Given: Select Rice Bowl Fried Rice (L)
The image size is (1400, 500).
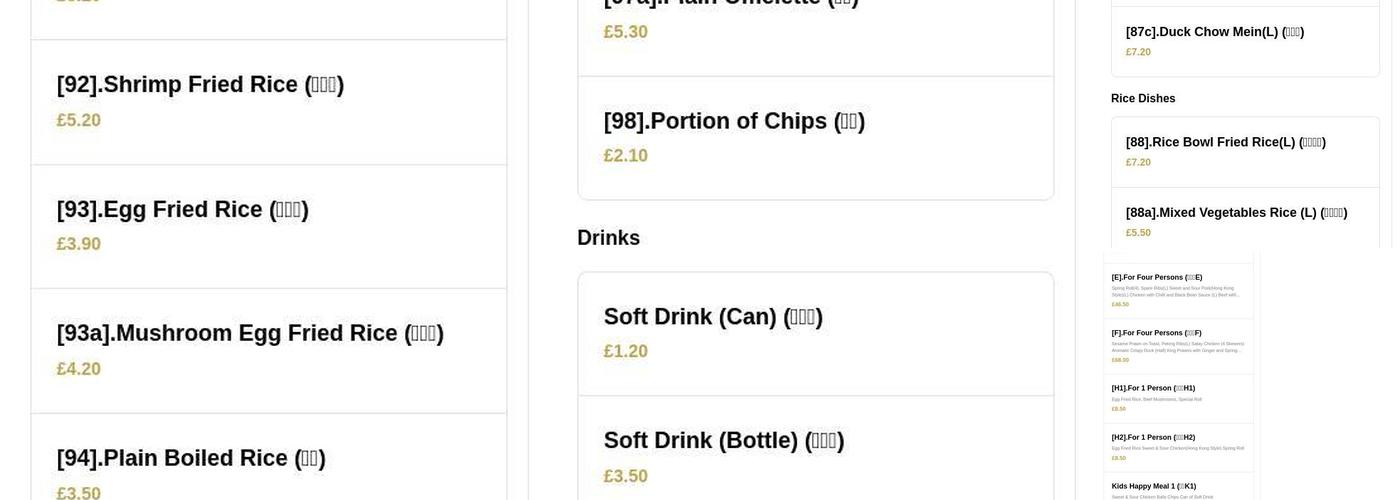Looking at the screenshot, I should [1225, 142].
